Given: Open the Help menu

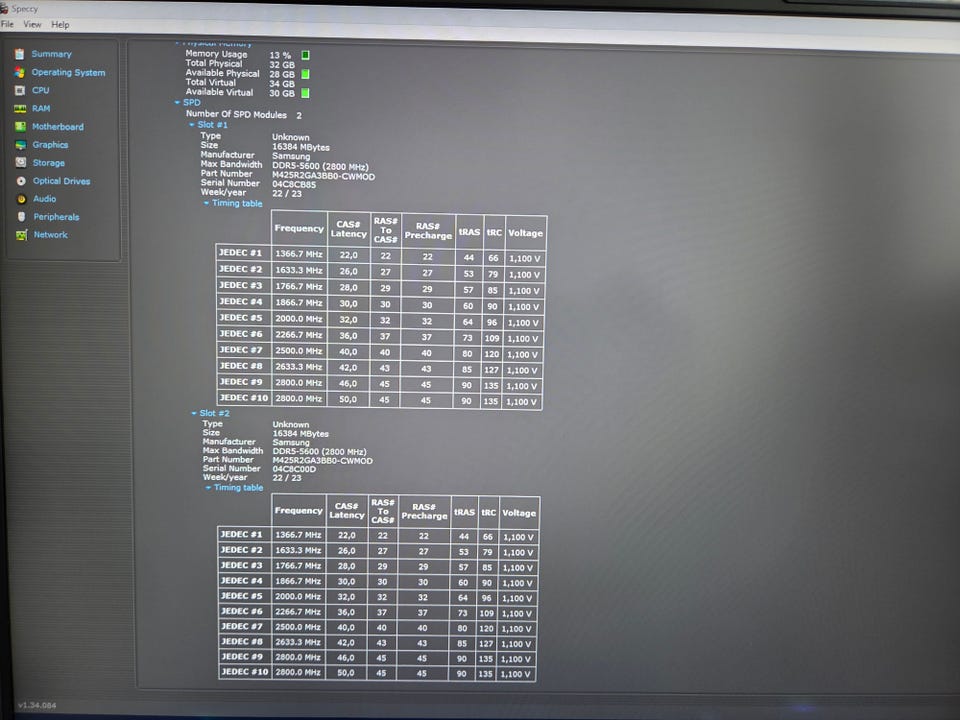Looking at the screenshot, I should coord(60,24).
